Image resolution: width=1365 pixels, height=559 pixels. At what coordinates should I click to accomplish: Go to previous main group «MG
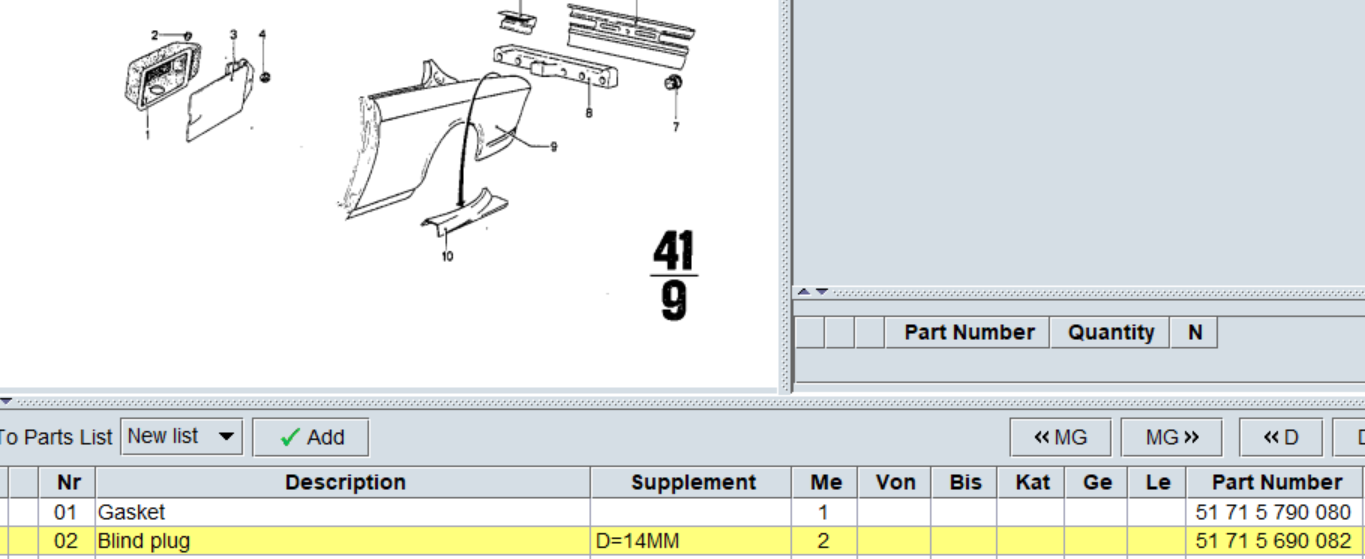click(1060, 437)
